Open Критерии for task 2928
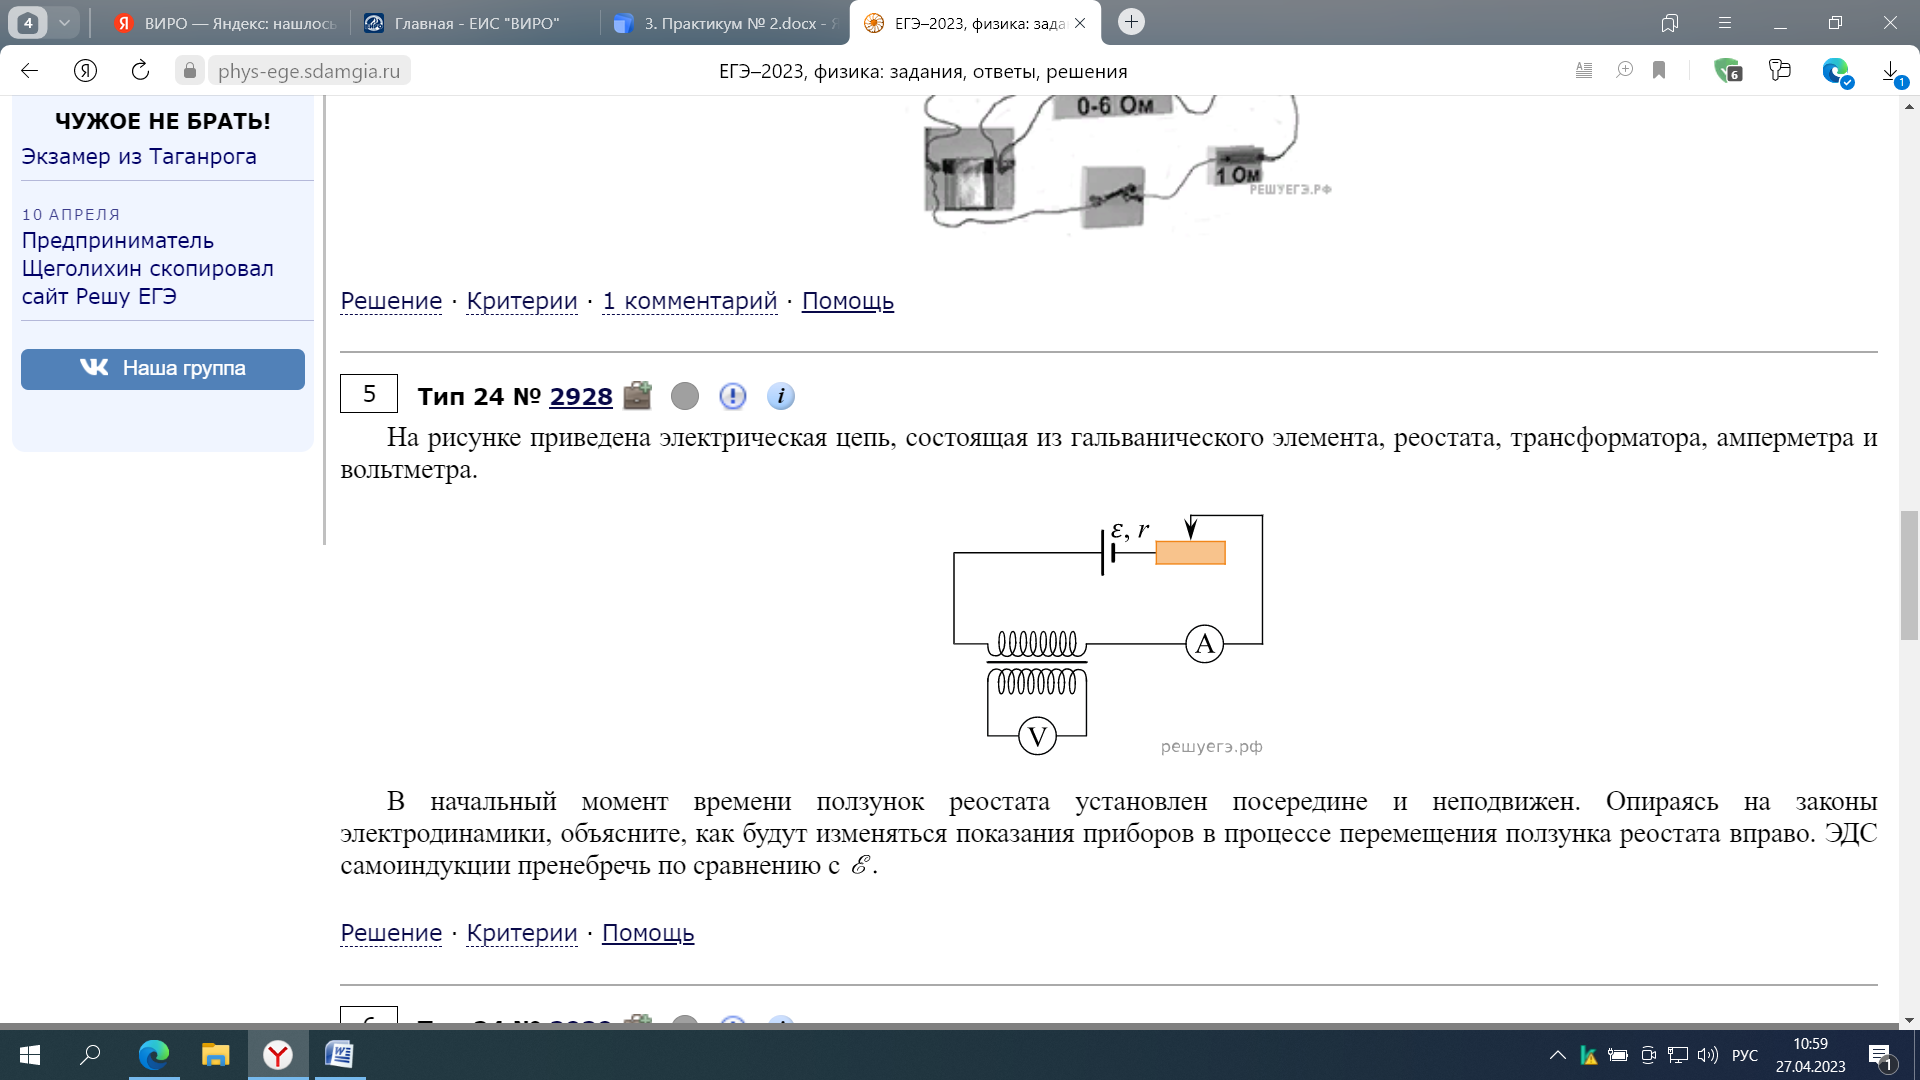Viewport: 1920px width, 1080px height. 521,932
